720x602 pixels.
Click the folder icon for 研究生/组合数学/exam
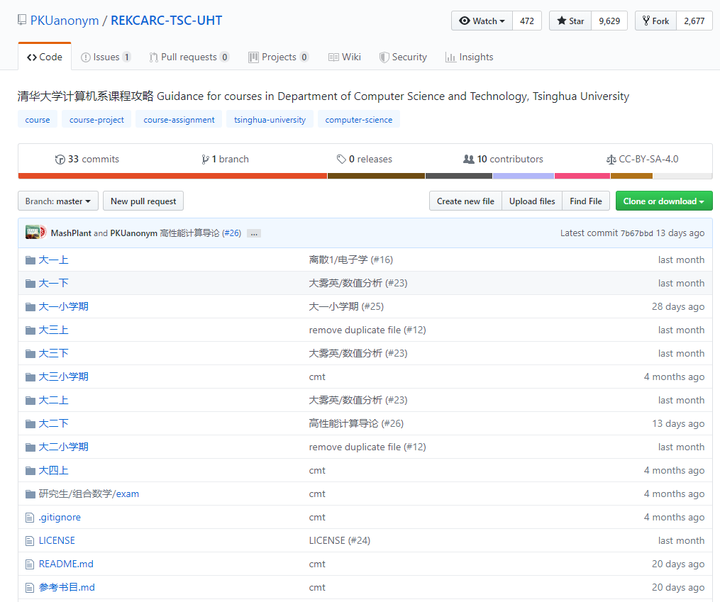tap(30, 495)
